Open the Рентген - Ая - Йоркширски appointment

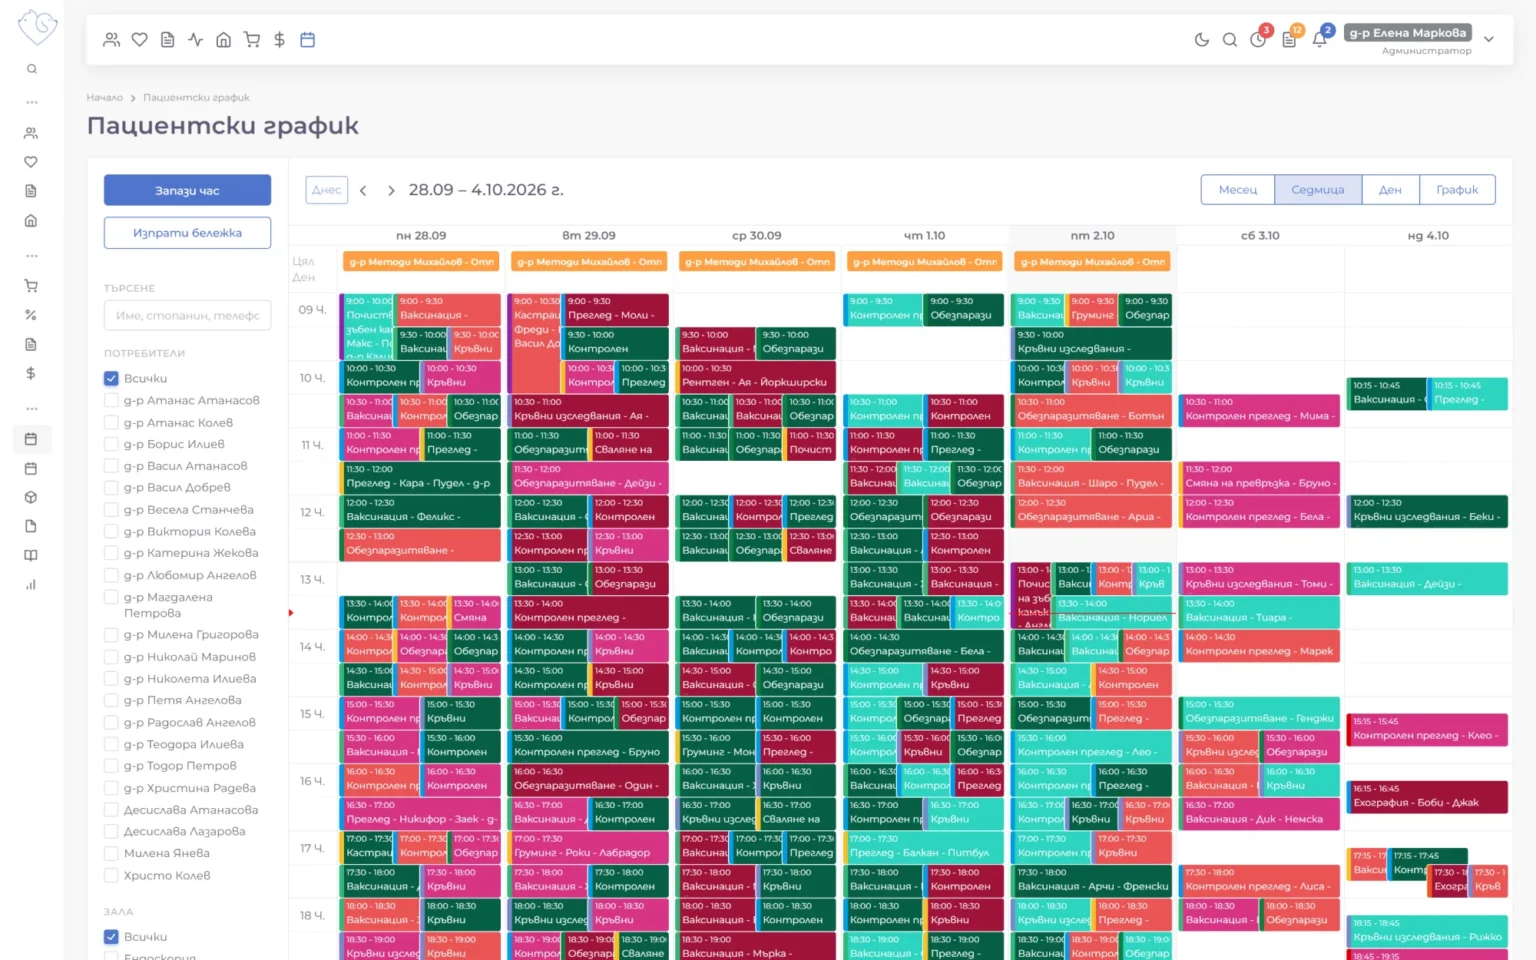click(757, 376)
